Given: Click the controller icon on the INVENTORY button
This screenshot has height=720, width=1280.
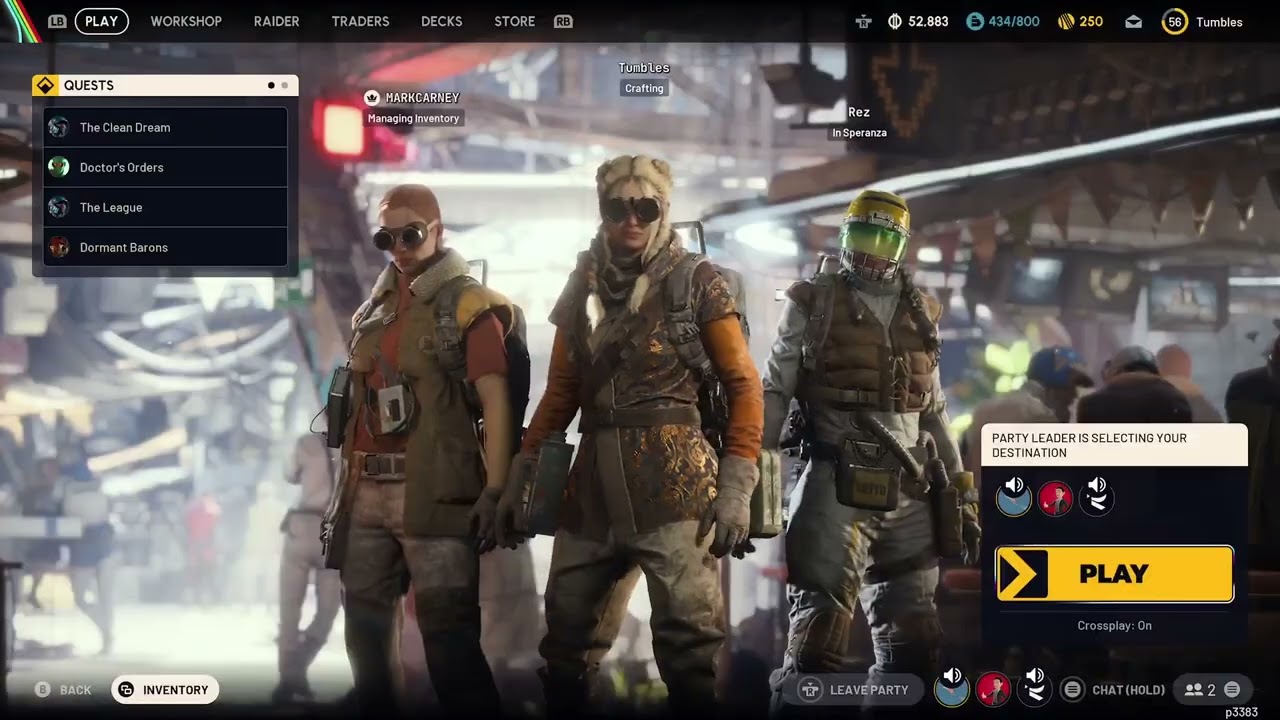Looking at the screenshot, I should click(126, 689).
